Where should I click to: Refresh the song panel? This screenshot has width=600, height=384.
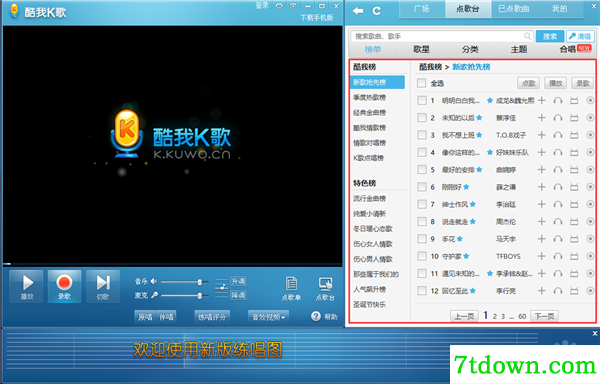[377, 11]
